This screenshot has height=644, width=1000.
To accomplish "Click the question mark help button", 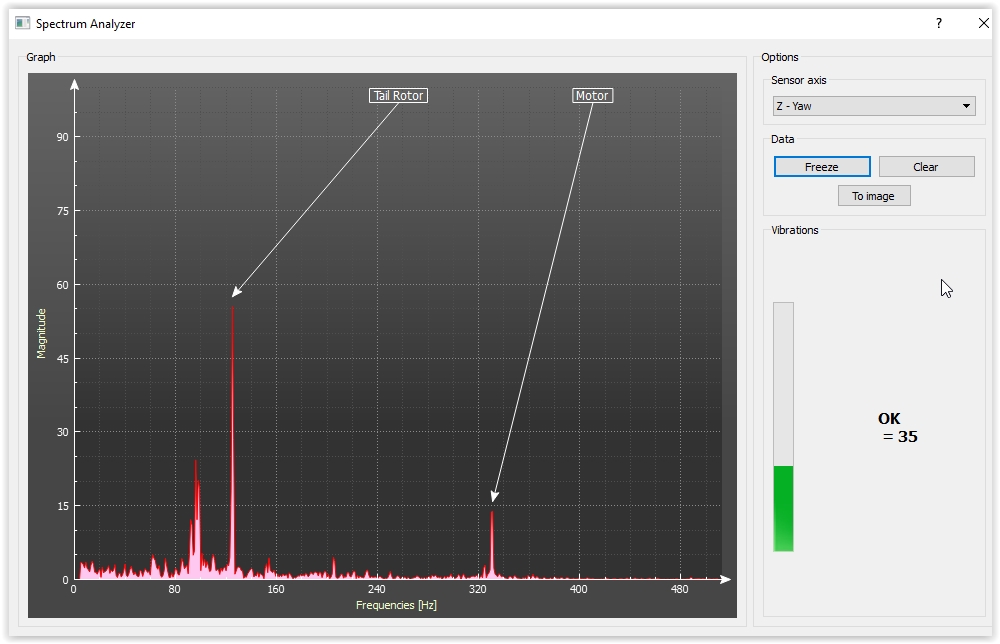I will pos(938,23).
